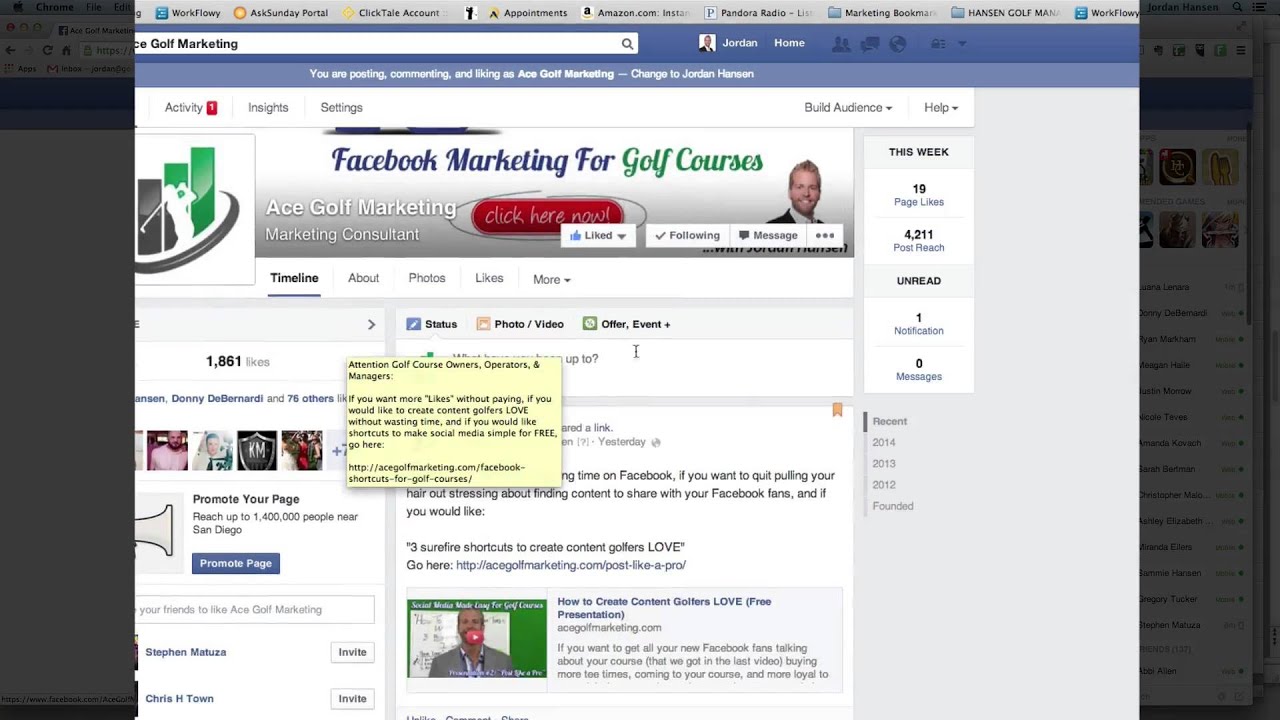1280x720 pixels.
Task: Expand the Help dropdown menu
Action: point(940,108)
